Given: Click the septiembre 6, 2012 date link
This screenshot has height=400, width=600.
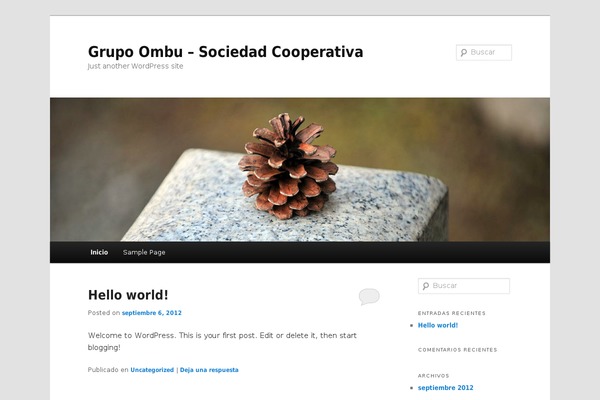Looking at the screenshot, I should [152, 313].
